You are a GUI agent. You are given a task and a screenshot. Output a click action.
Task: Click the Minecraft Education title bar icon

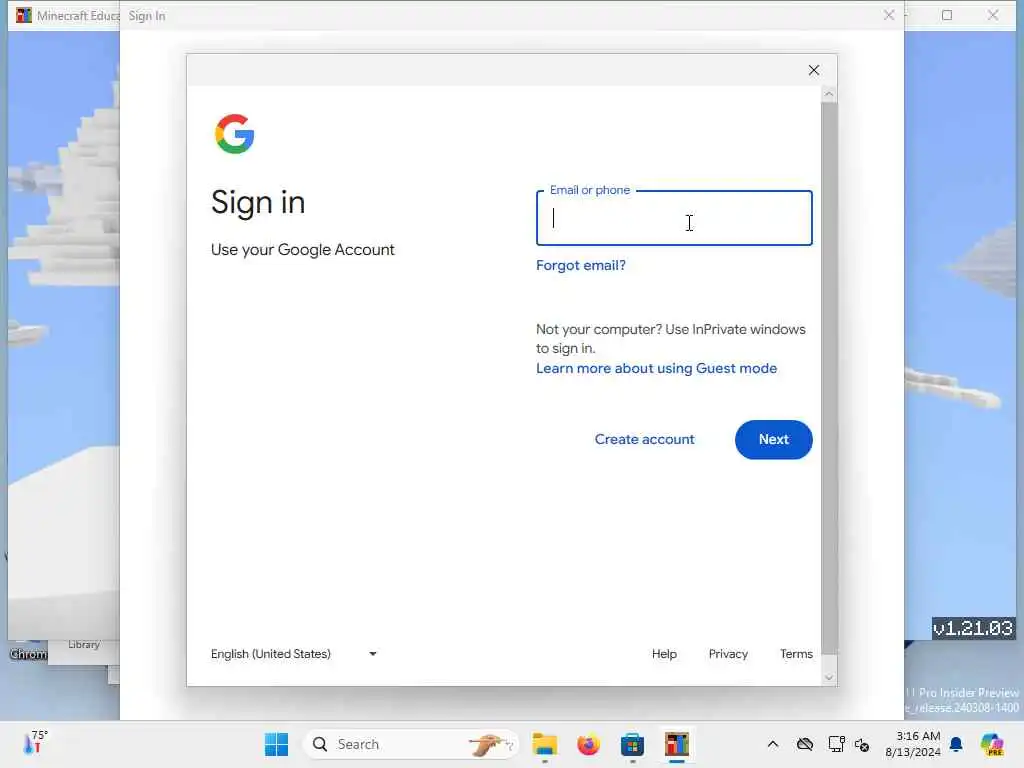pos(24,15)
